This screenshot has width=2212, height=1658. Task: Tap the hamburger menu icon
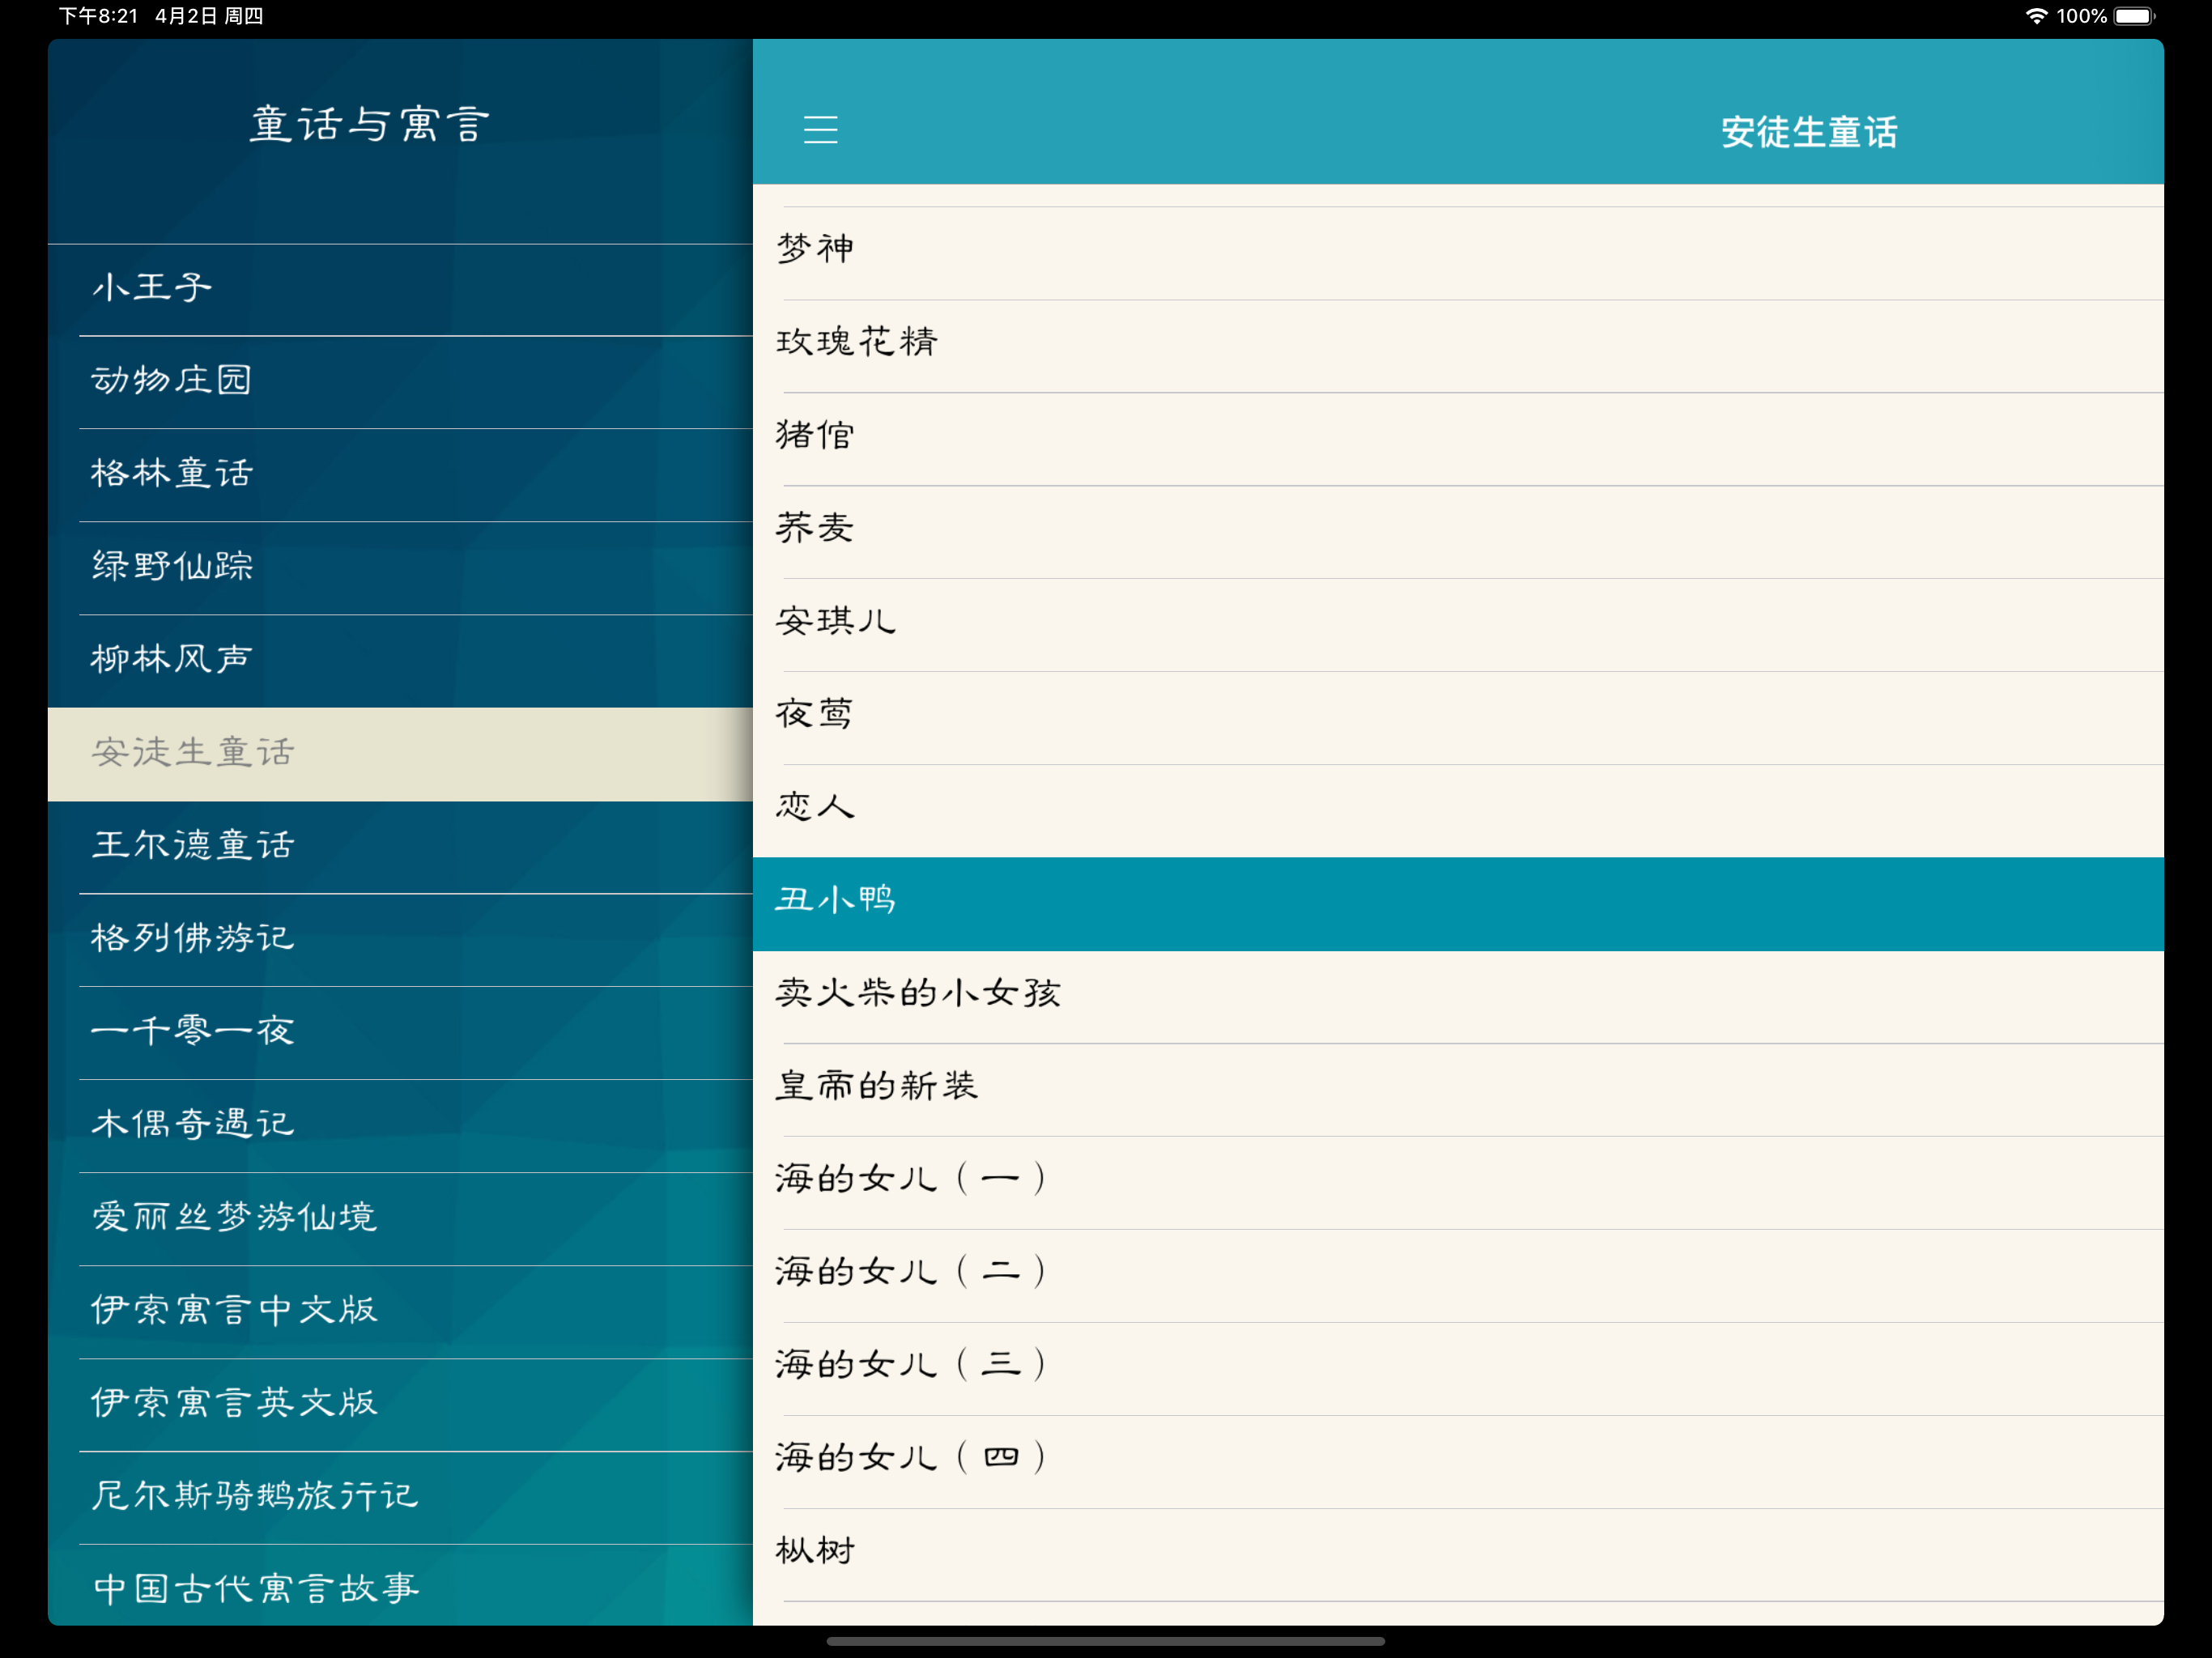(x=820, y=129)
